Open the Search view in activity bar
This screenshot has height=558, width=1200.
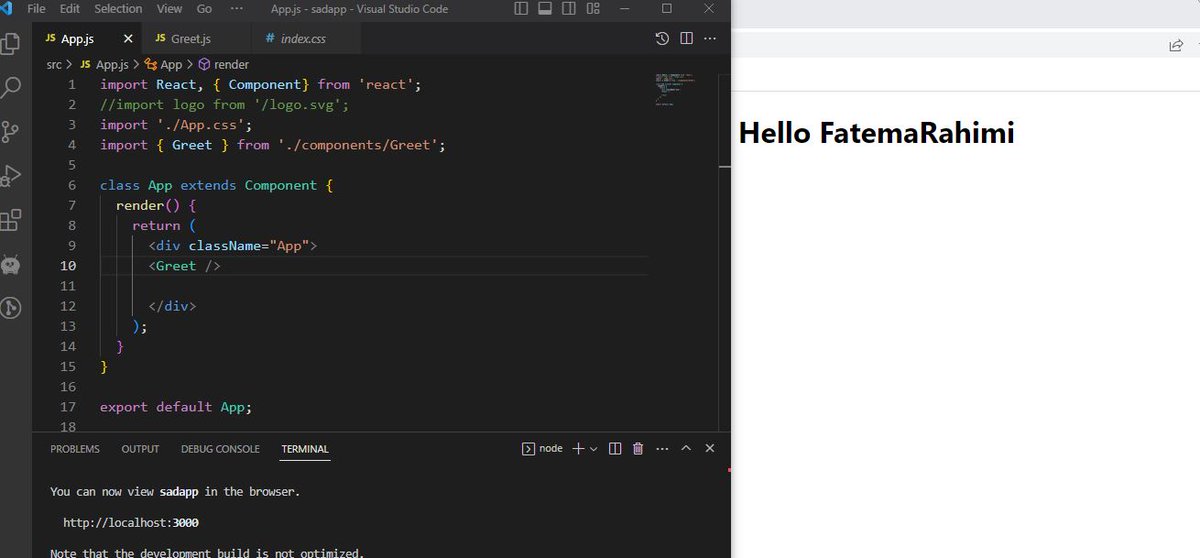click(x=11, y=87)
